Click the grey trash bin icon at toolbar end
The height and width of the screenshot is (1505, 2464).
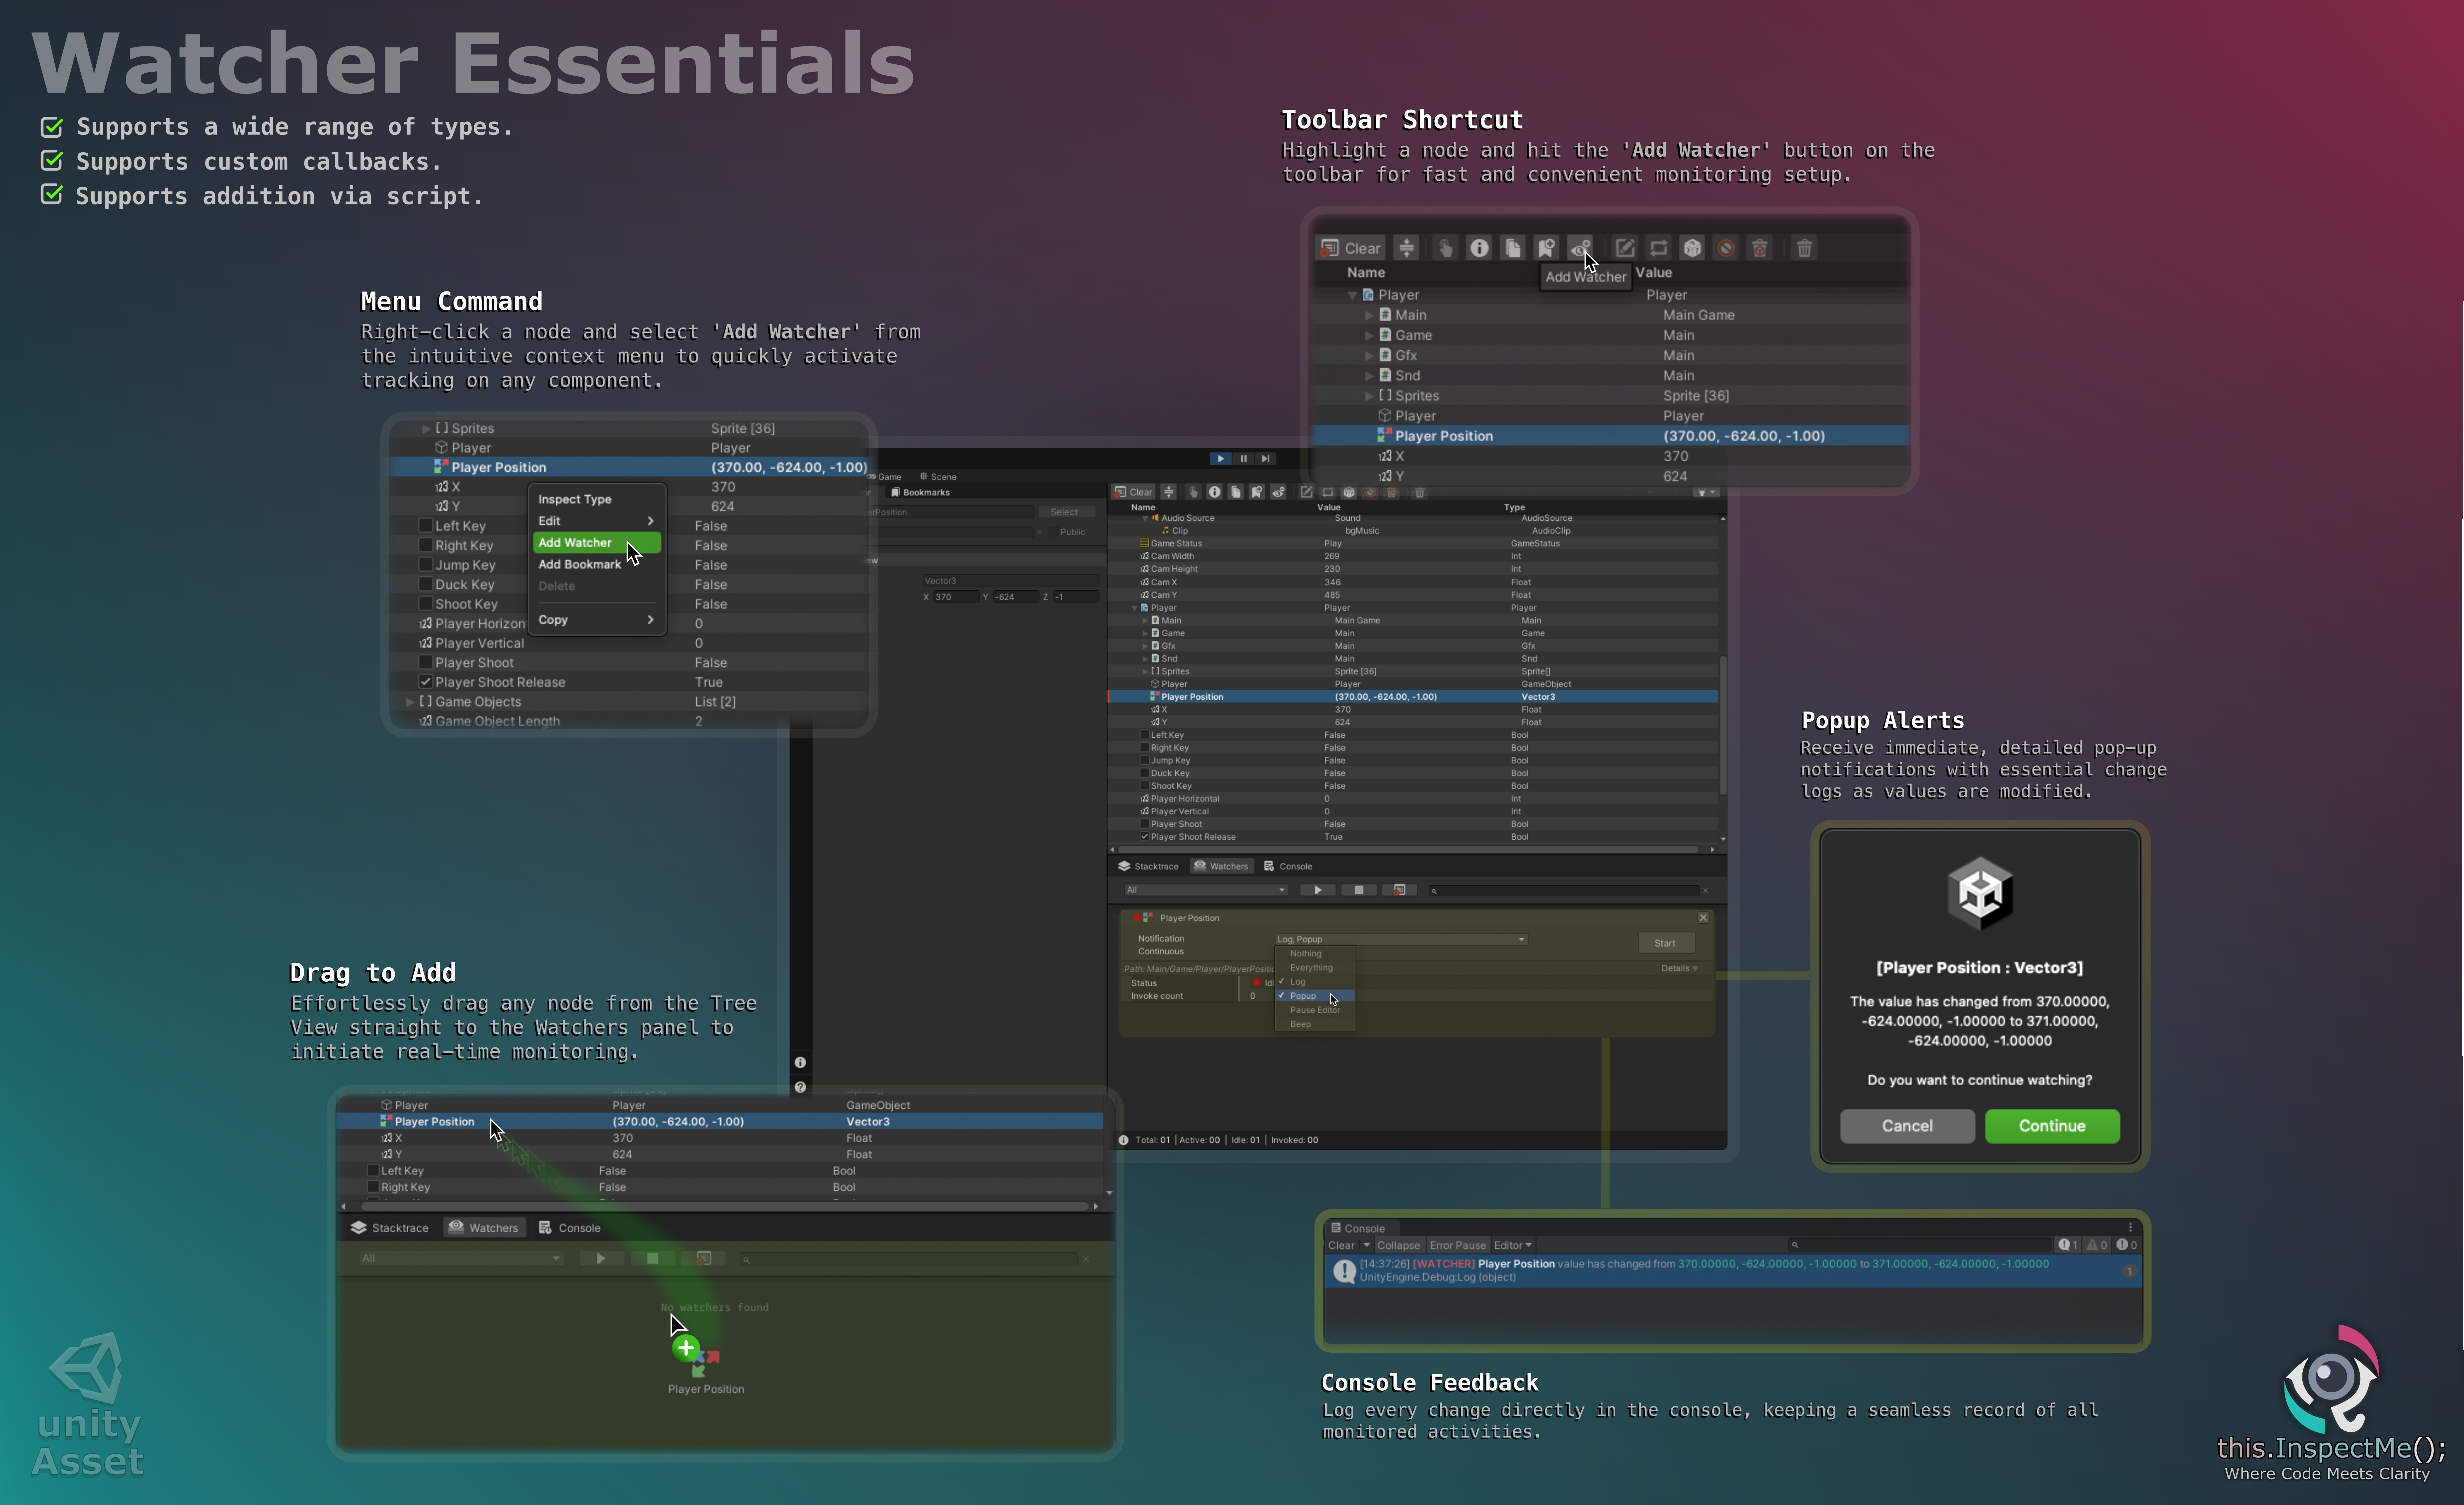[x=1804, y=248]
